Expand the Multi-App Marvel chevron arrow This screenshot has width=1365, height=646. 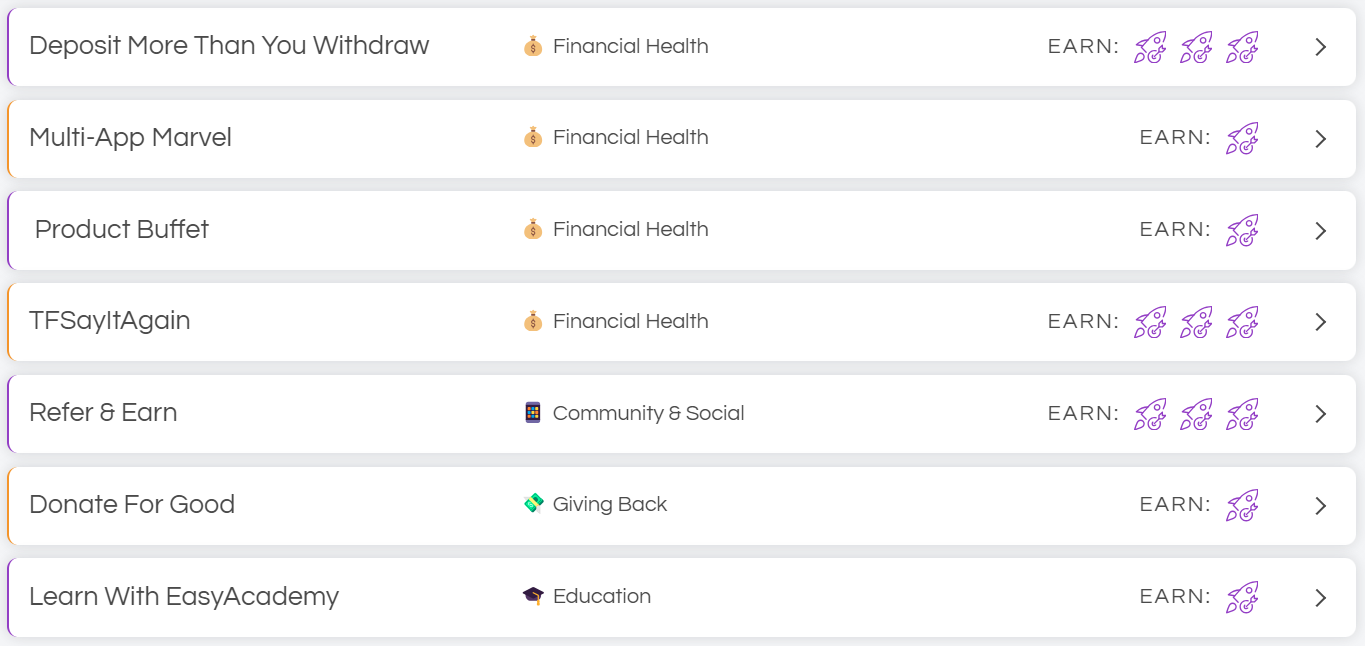pos(1321,139)
